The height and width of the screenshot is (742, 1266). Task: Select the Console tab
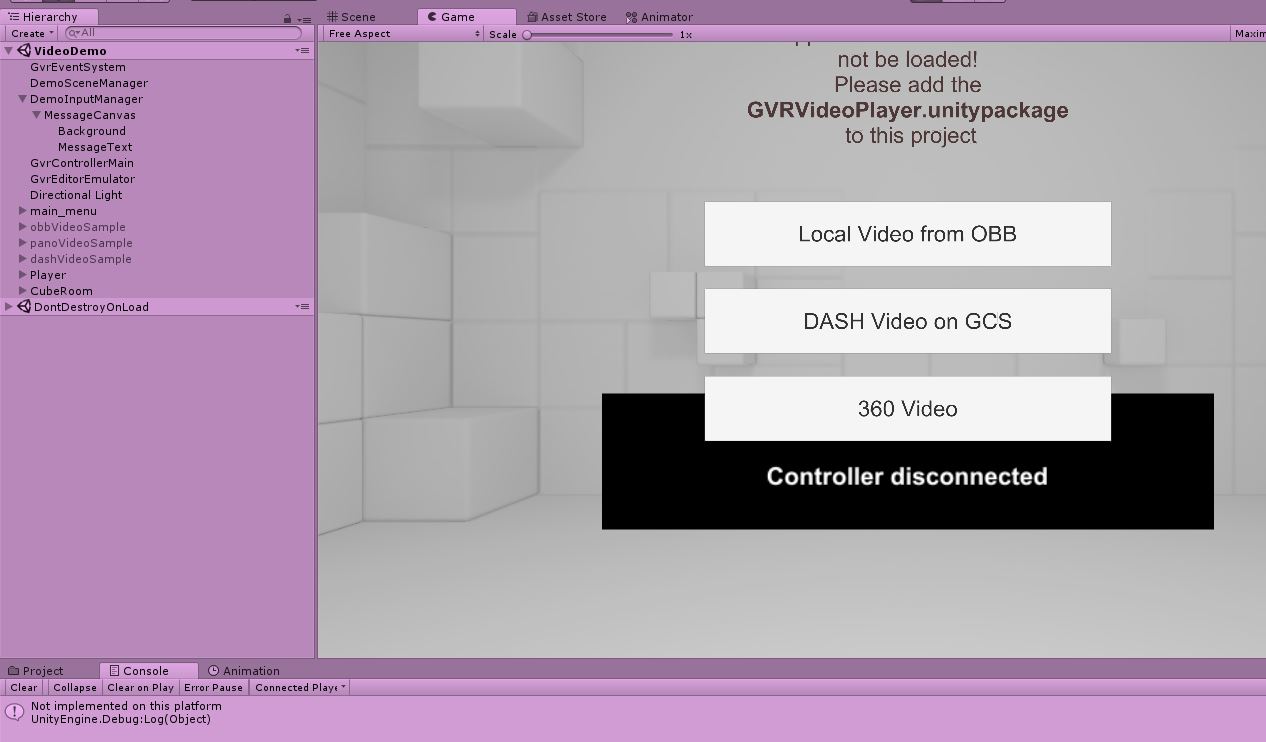[x=147, y=670]
